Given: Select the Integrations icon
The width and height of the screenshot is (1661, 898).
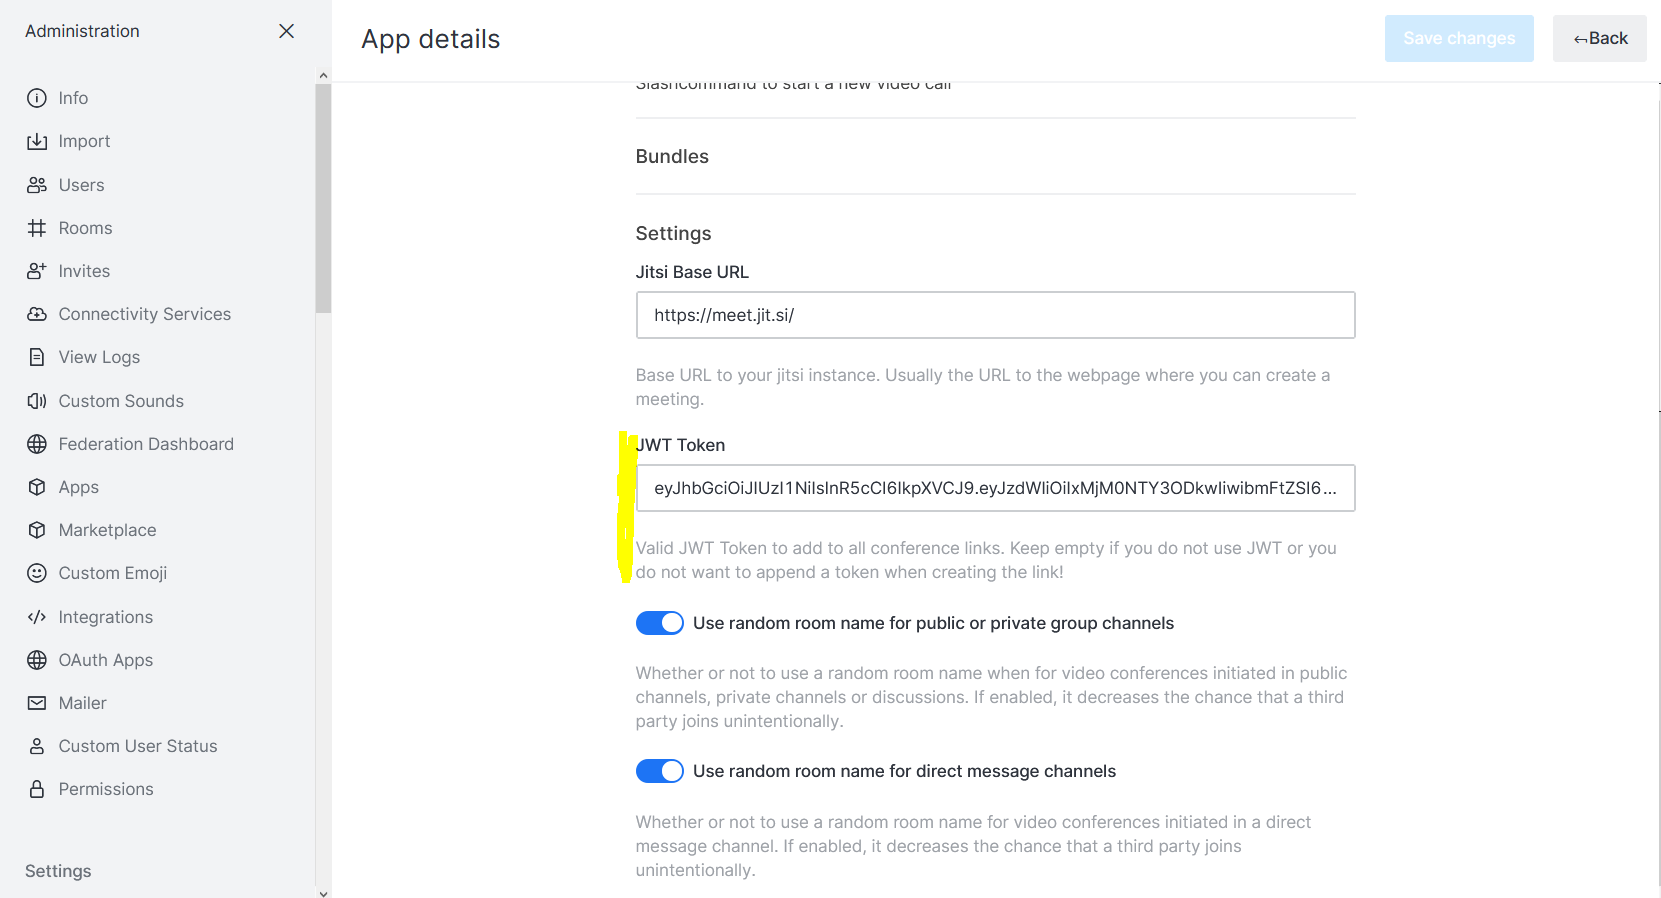Looking at the screenshot, I should [37, 616].
